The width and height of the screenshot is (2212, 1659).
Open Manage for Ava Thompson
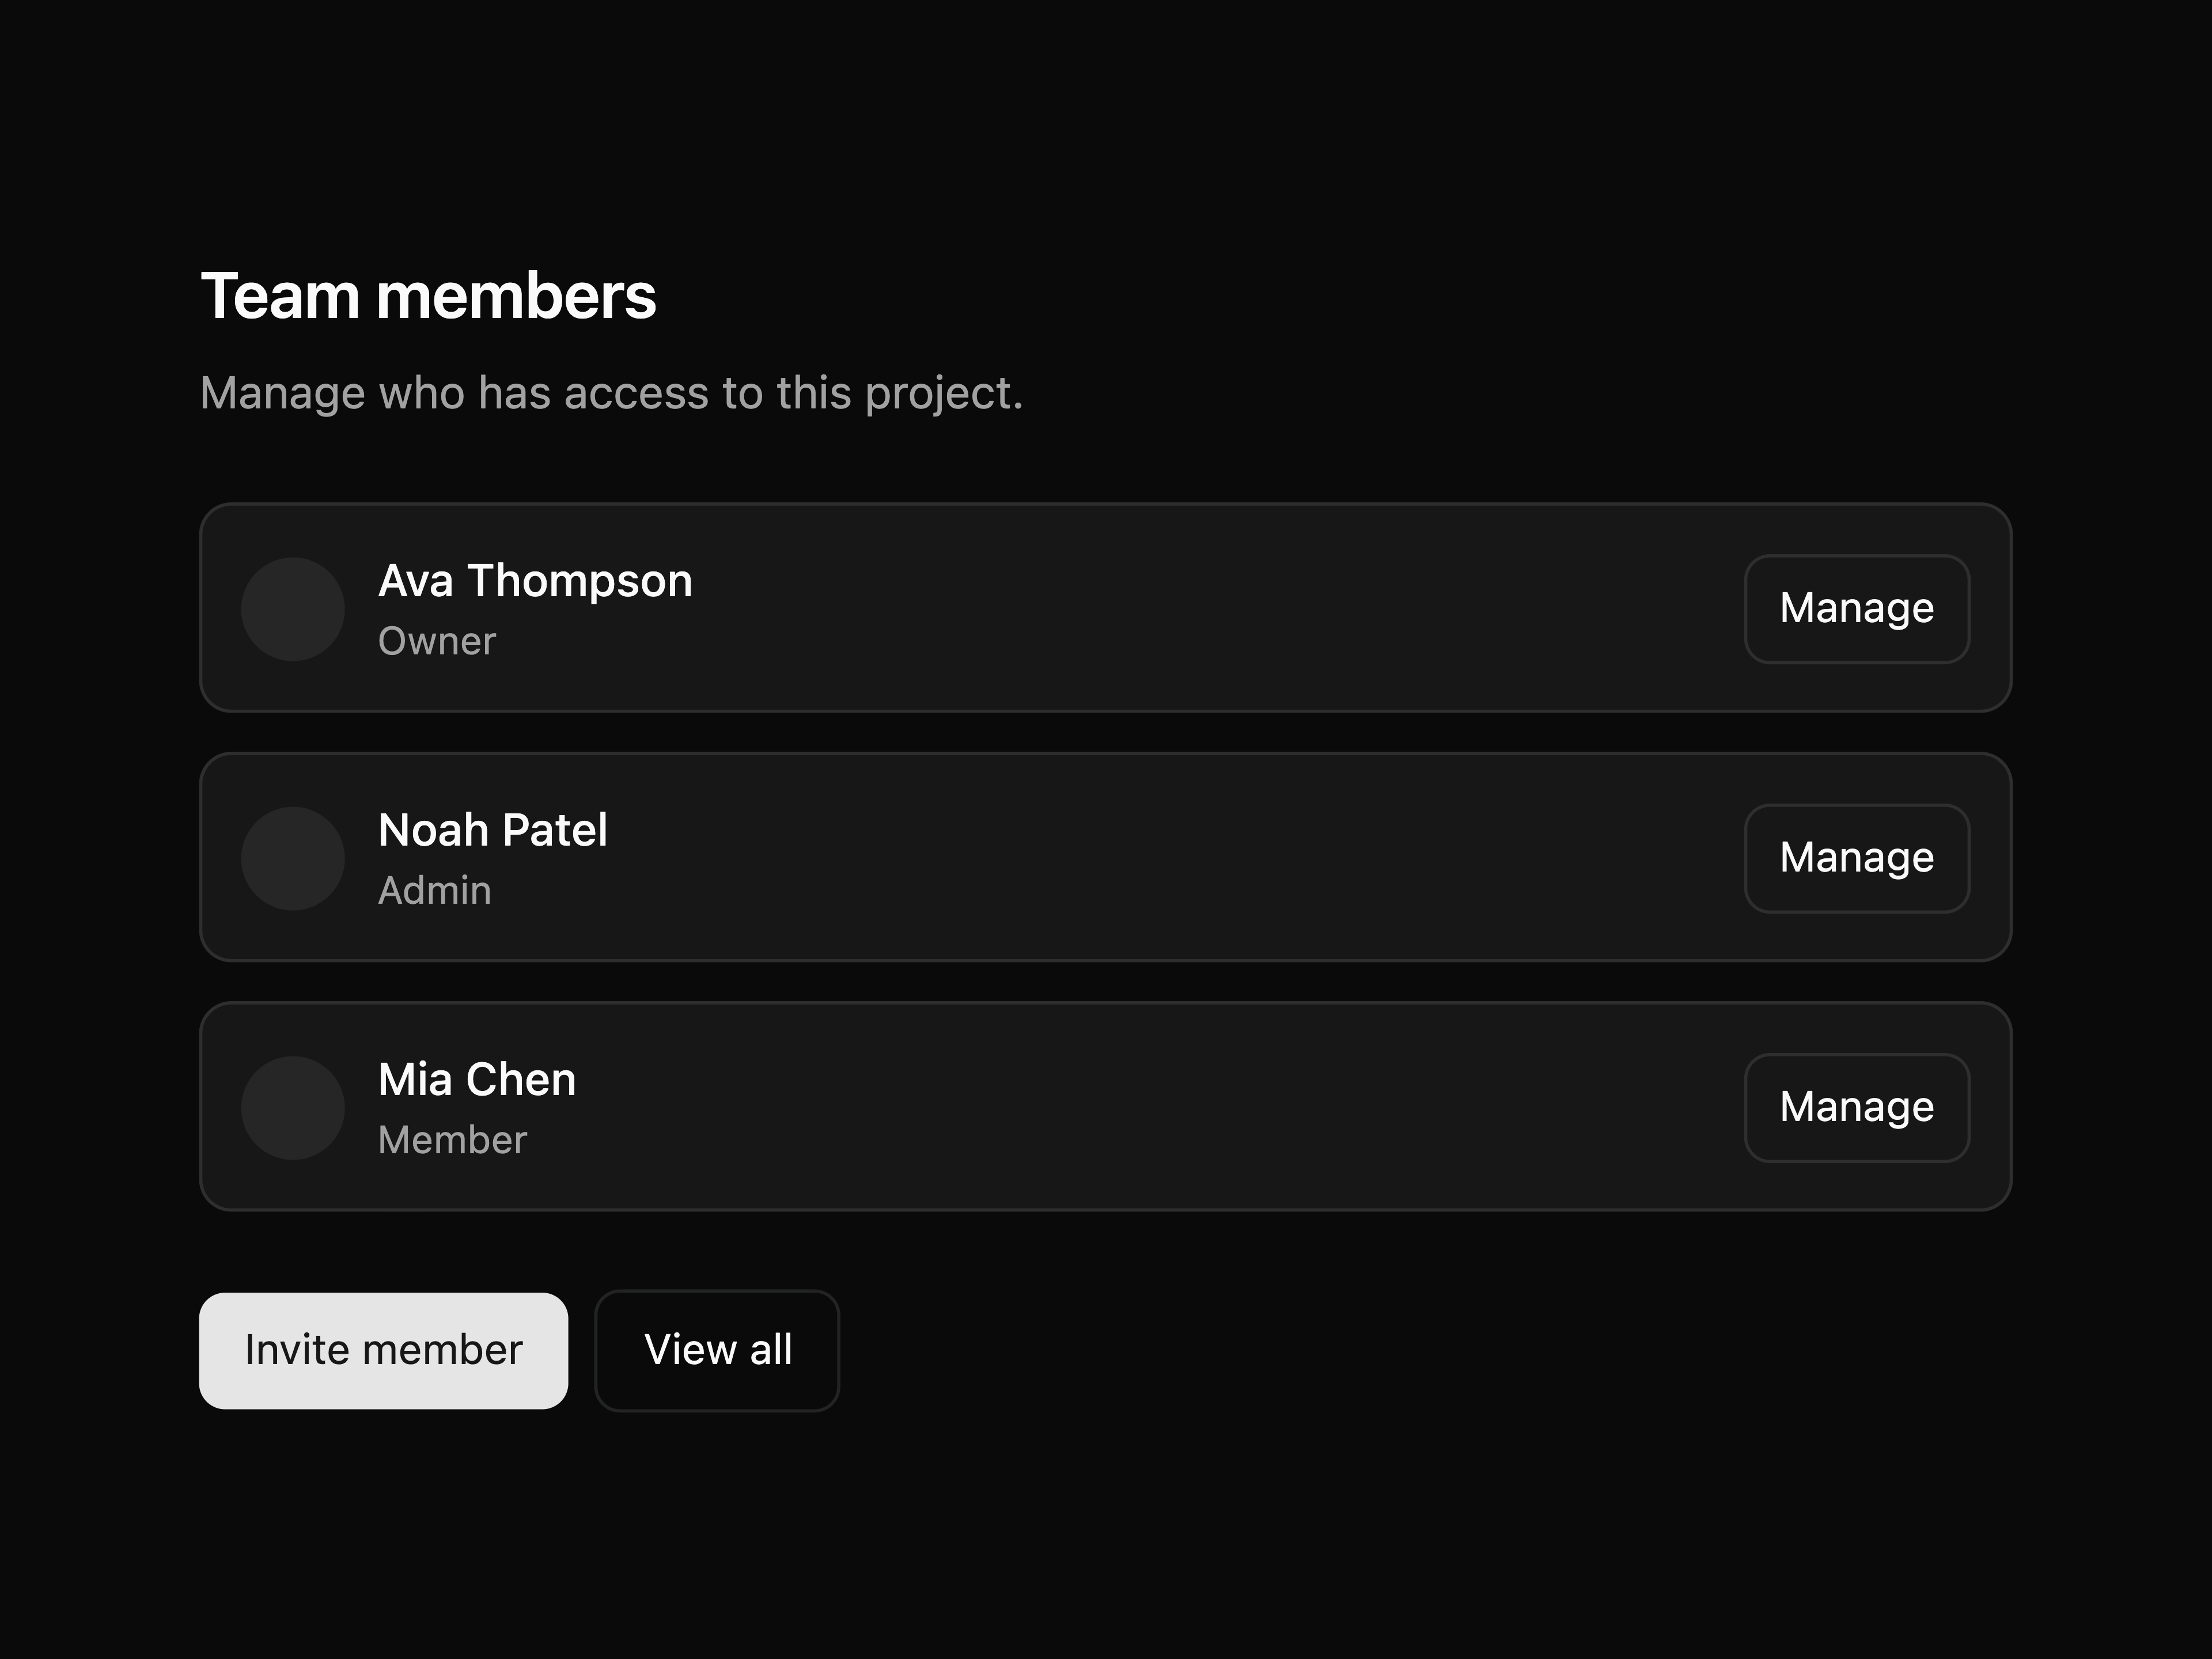coord(1857,609)
